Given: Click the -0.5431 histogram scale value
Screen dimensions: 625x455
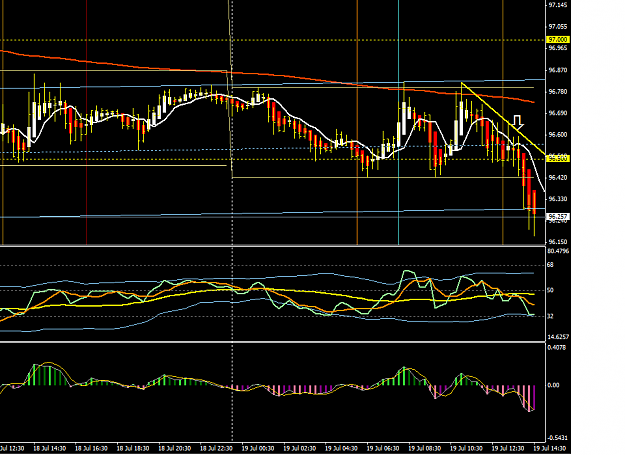Looking at the screenshot, I should pos(557,437).
